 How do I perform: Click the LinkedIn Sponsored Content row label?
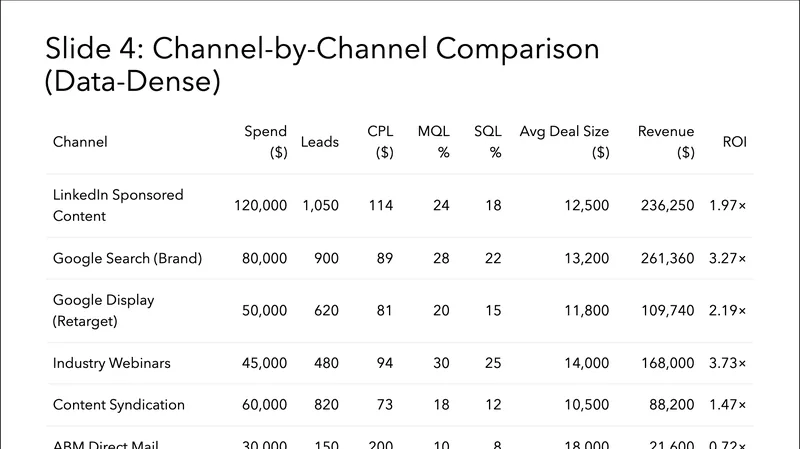point(118,205)
